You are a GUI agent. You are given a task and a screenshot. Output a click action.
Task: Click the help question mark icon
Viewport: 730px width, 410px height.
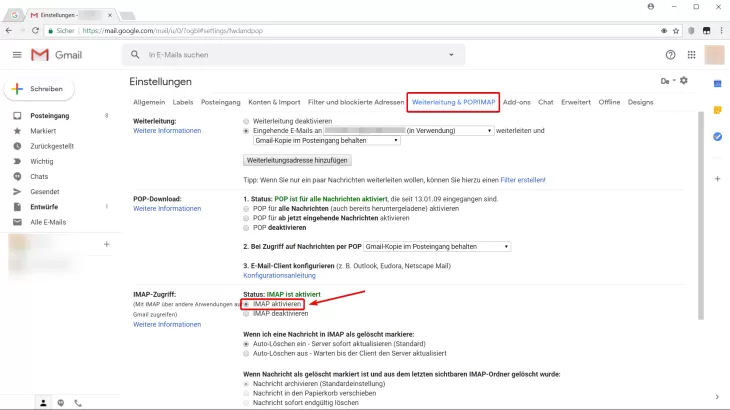pos(671,54)
